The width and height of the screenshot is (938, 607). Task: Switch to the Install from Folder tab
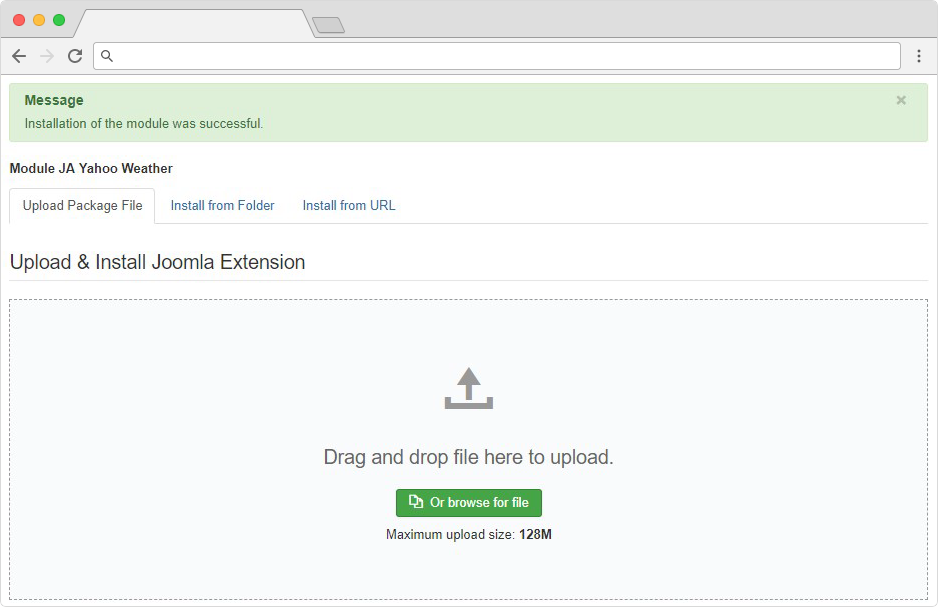pos(223,206)
